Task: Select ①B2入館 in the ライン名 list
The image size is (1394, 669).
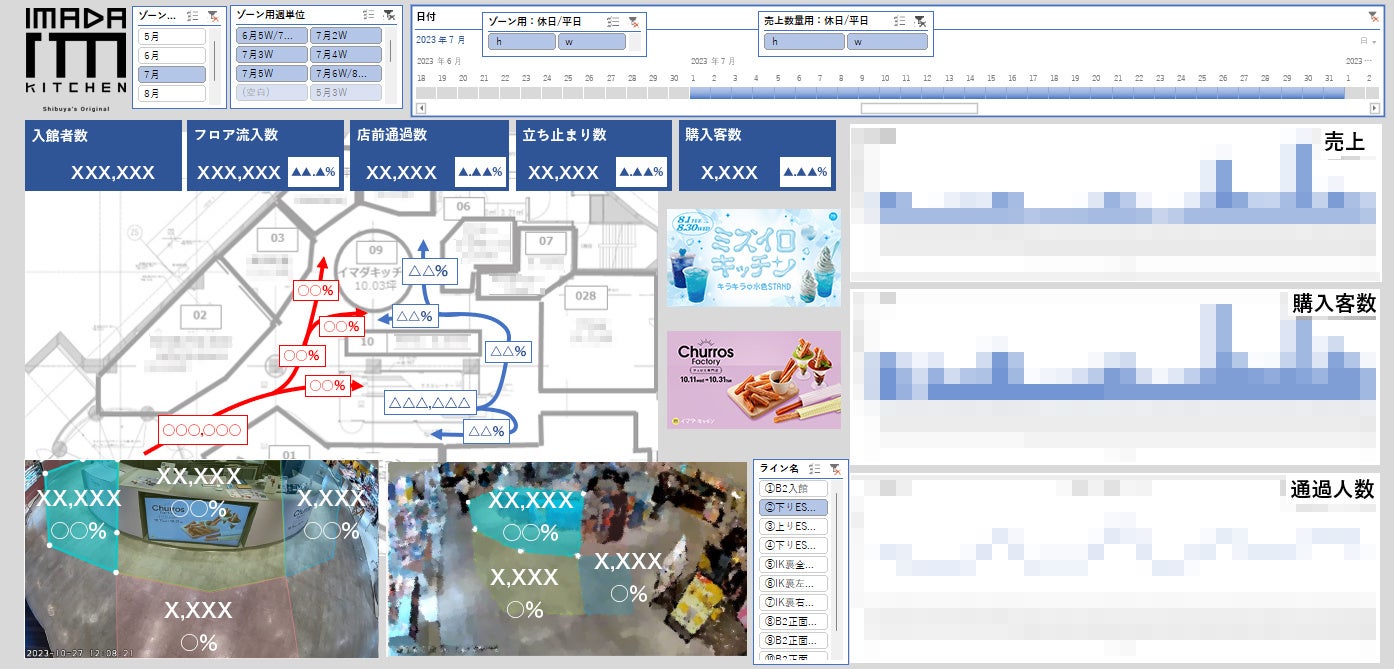Action: tap(795, 488)
